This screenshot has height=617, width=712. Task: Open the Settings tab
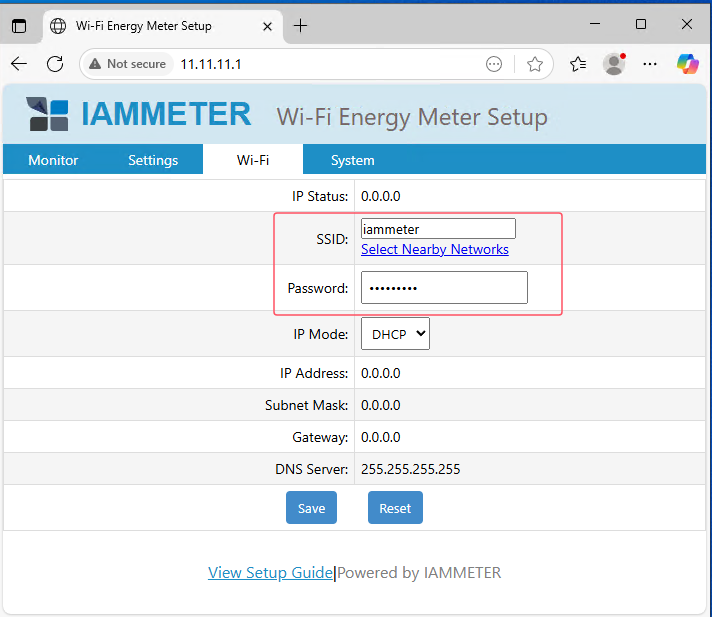153,160
